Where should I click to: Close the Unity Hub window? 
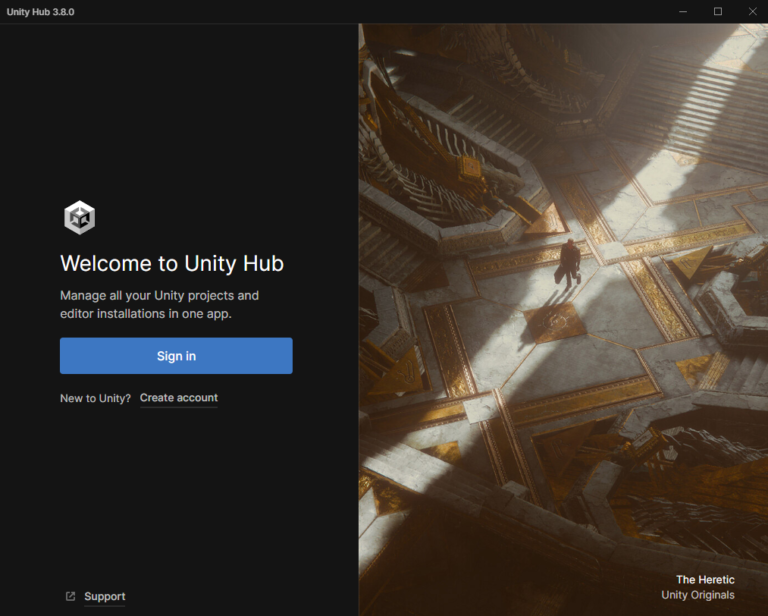(x=752, y=11)
